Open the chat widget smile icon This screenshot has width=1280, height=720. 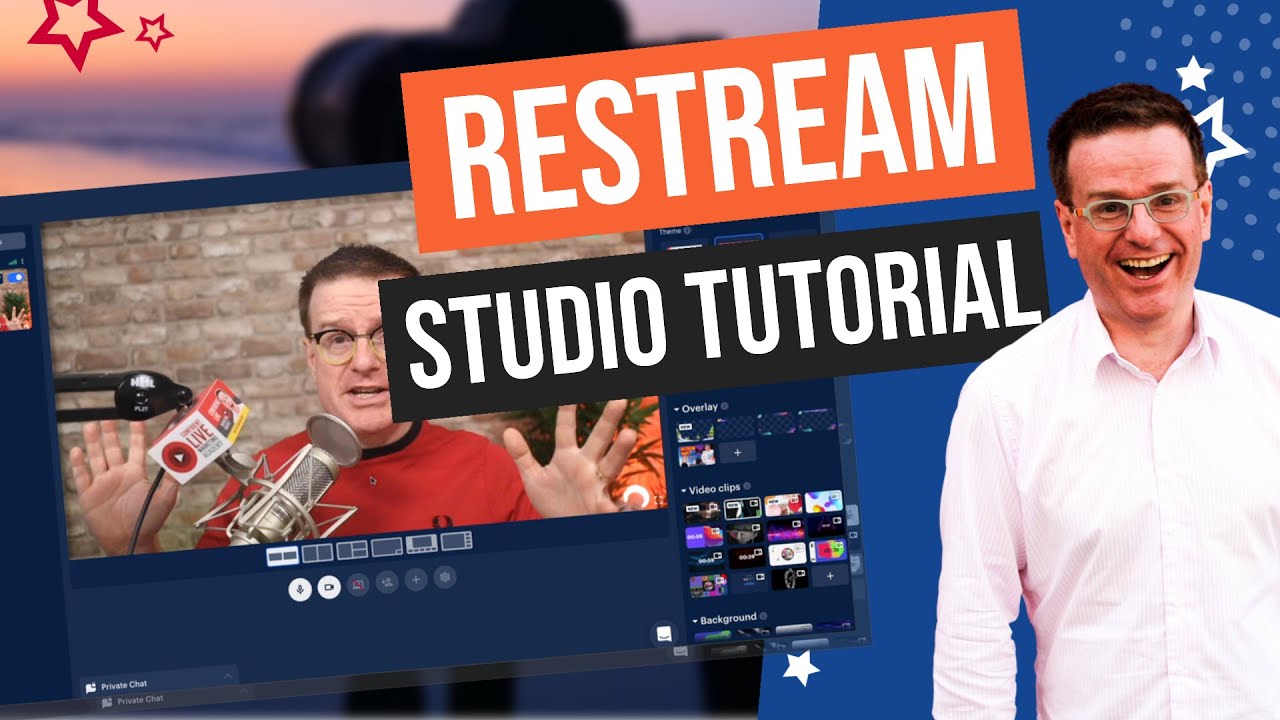point(662,633)
